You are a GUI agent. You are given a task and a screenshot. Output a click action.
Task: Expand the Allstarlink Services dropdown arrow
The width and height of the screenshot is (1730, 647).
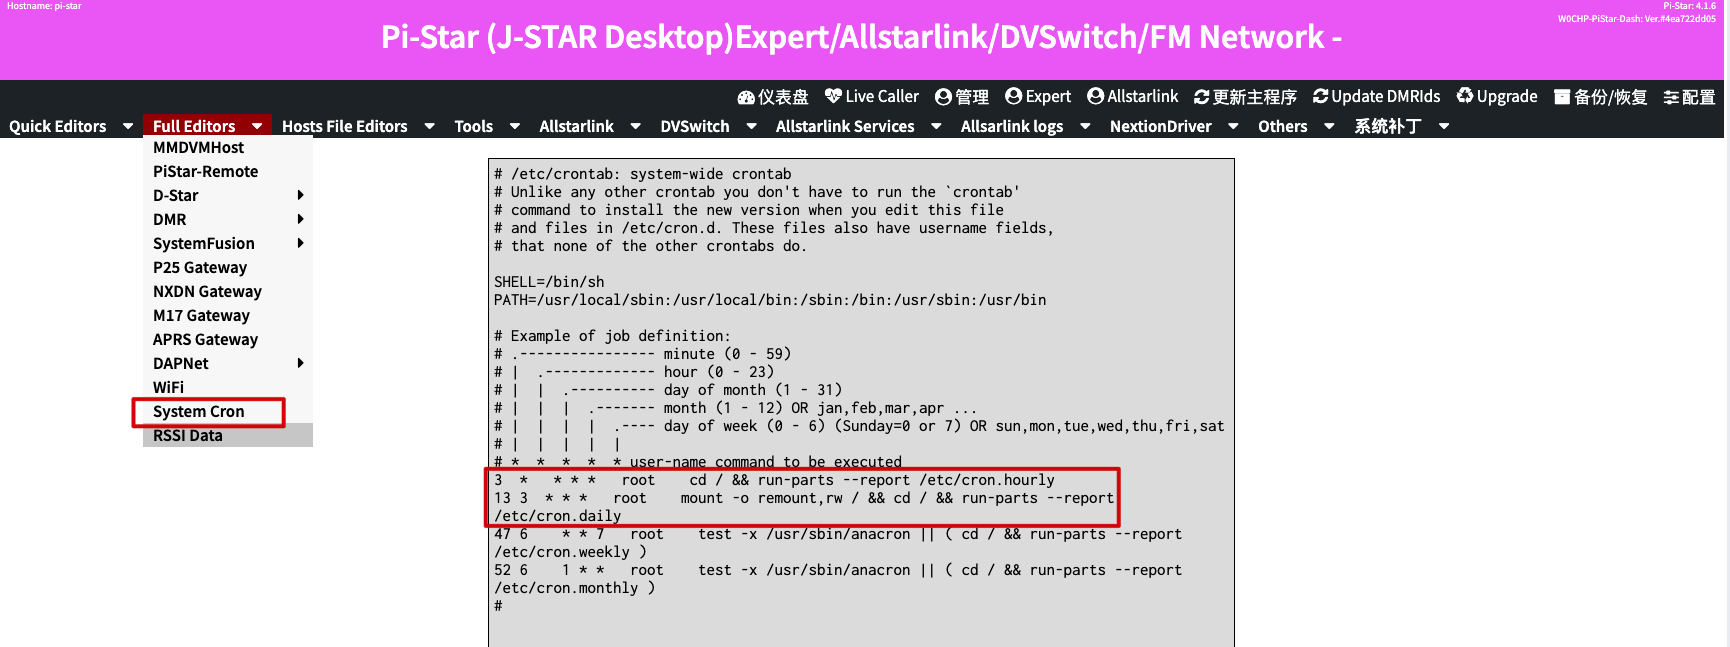coord(937,126)
